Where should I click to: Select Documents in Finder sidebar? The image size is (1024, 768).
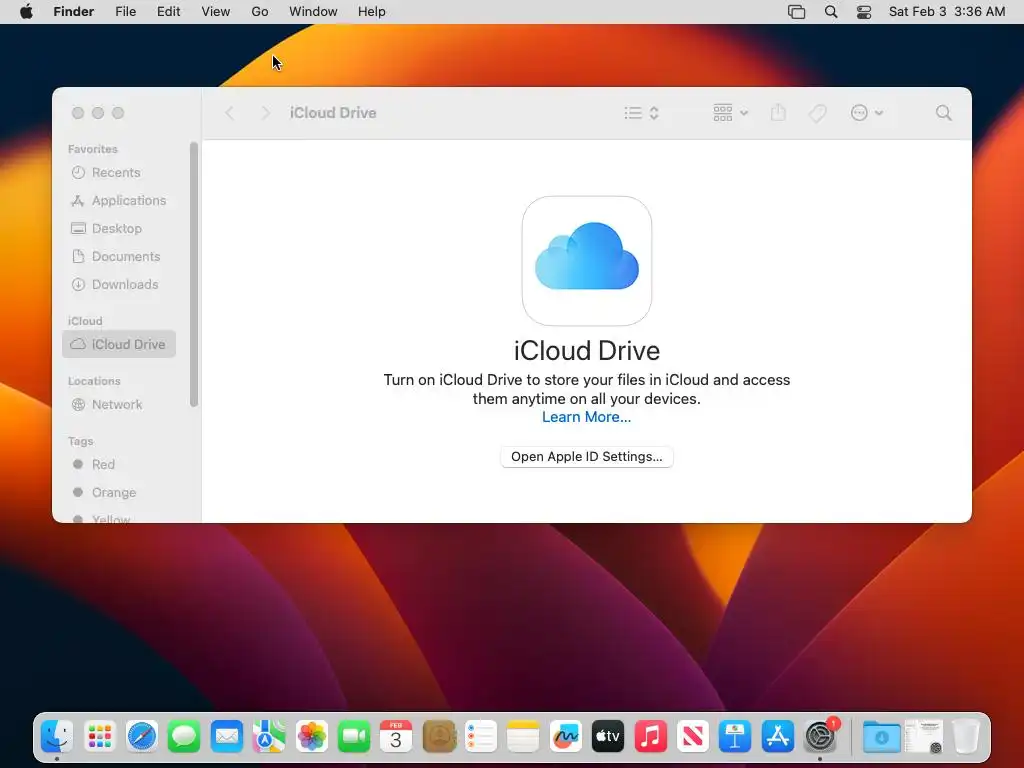coord(119,257)
